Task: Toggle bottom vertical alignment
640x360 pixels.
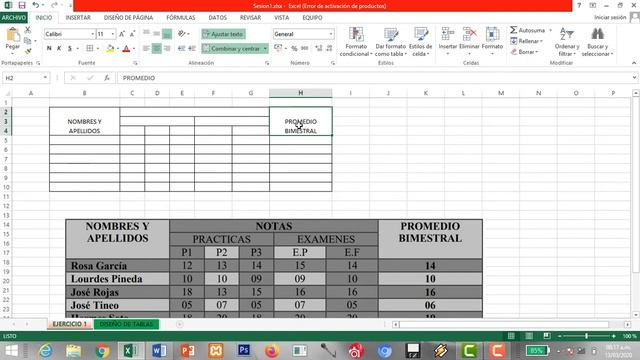Action: pos(167,34)
